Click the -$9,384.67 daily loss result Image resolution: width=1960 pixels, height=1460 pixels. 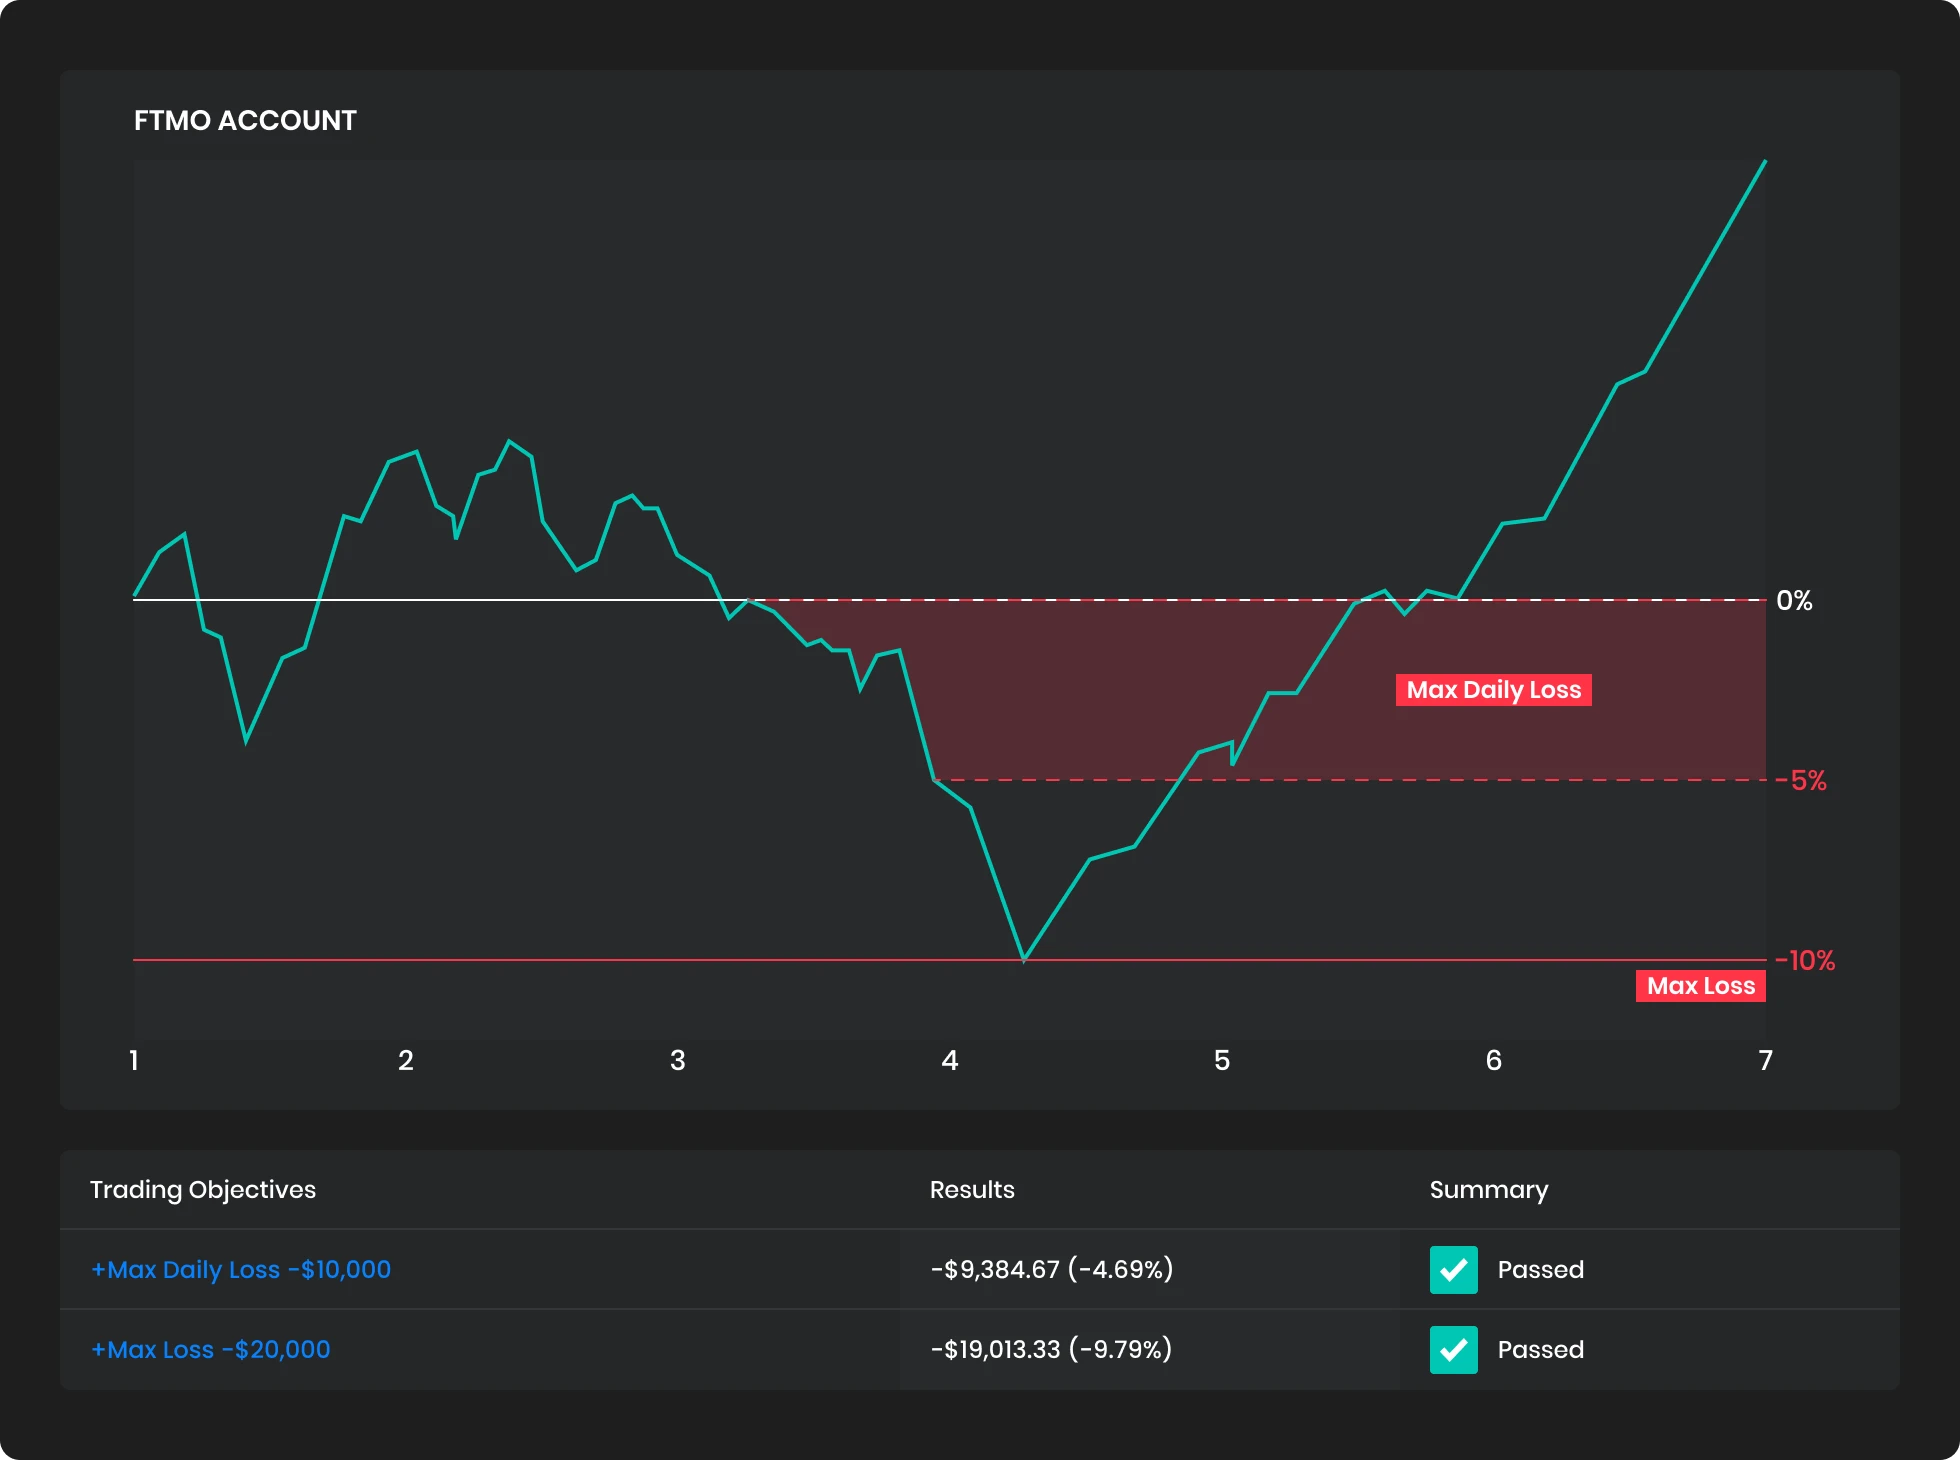coord(1051,1269)
